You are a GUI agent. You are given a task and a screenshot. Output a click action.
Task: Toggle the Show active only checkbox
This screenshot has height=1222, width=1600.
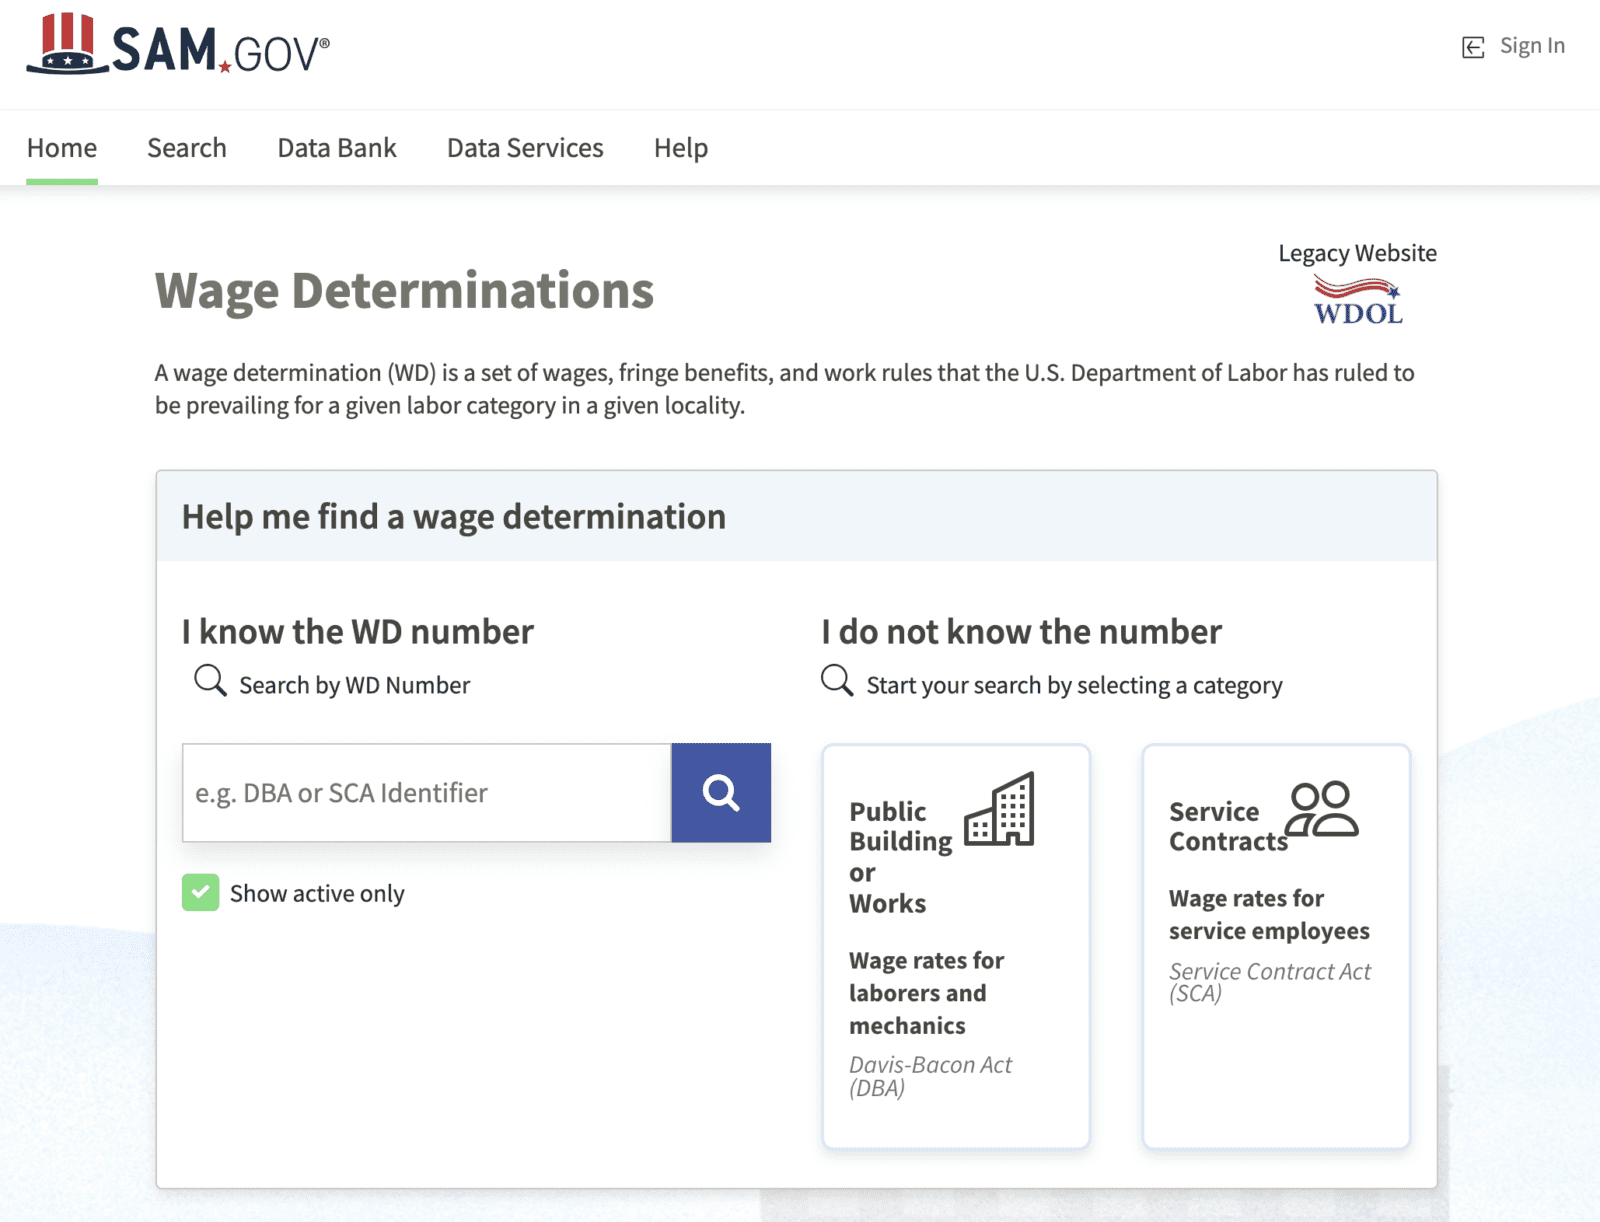[x=200, y=893]
